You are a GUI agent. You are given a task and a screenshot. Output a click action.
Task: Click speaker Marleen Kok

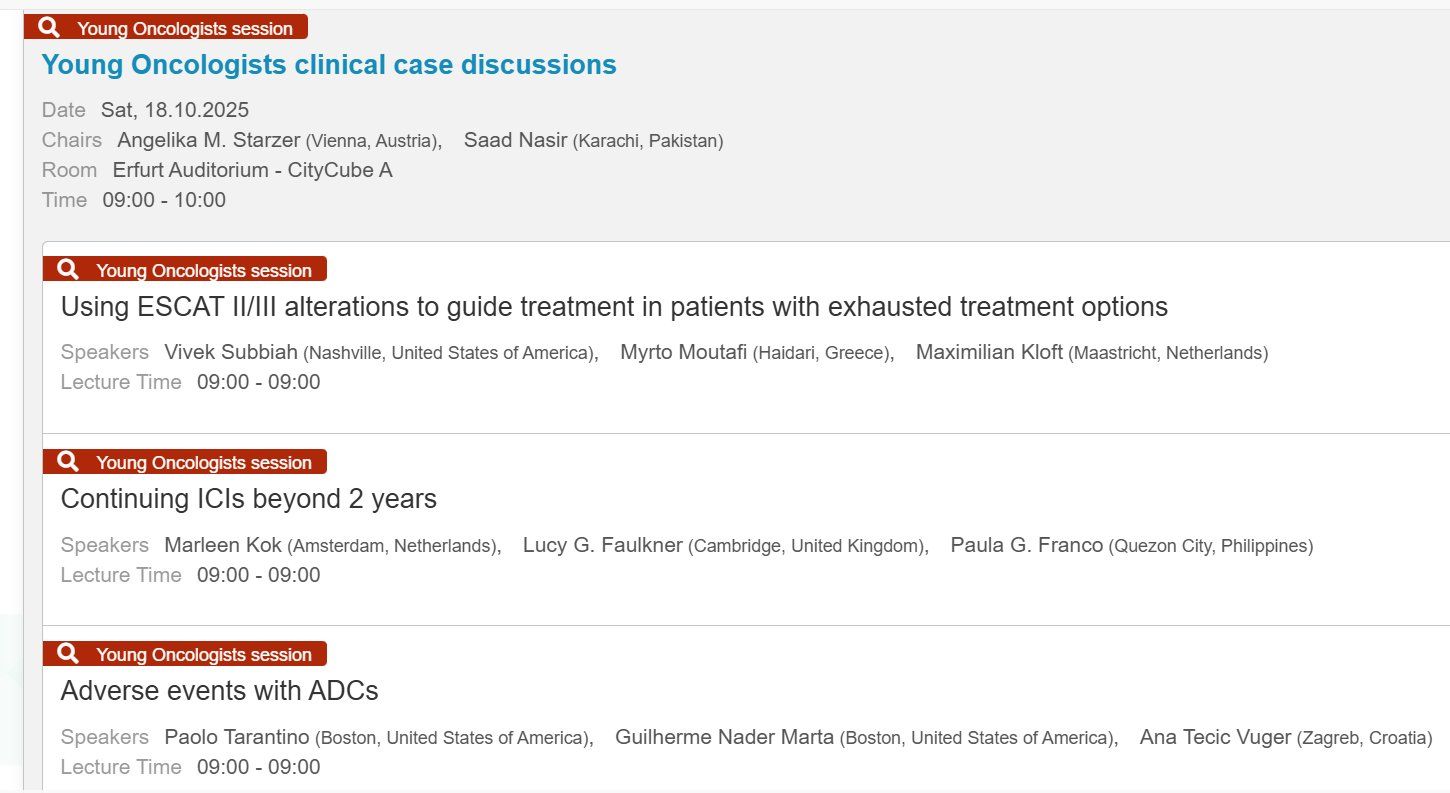[x=223, y=545]
